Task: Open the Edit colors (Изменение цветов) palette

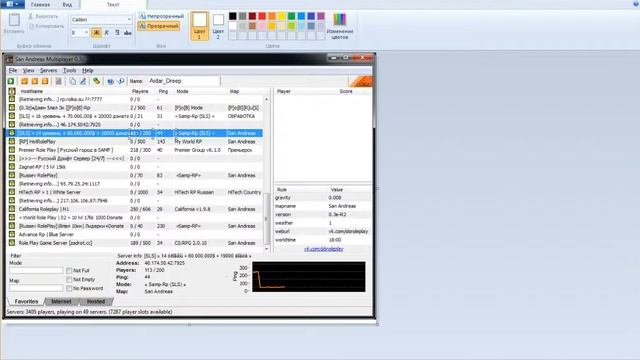Action: pos(340,26)
